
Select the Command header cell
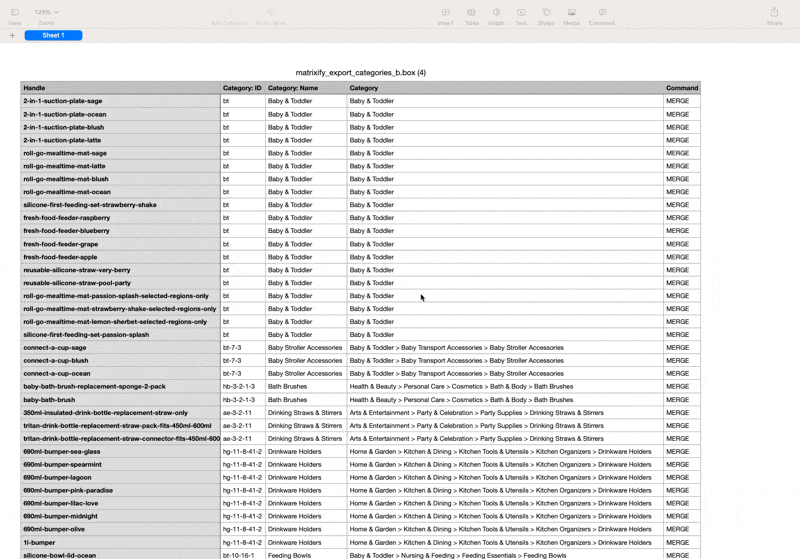[x=682, y=88]
